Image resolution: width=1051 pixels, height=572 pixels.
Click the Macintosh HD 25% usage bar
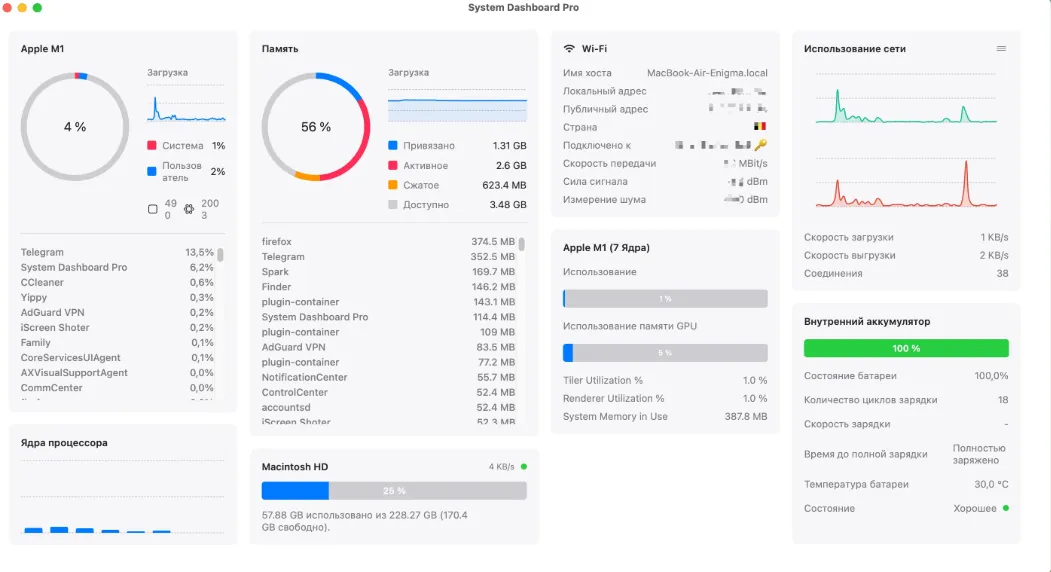tap(394, 491)
